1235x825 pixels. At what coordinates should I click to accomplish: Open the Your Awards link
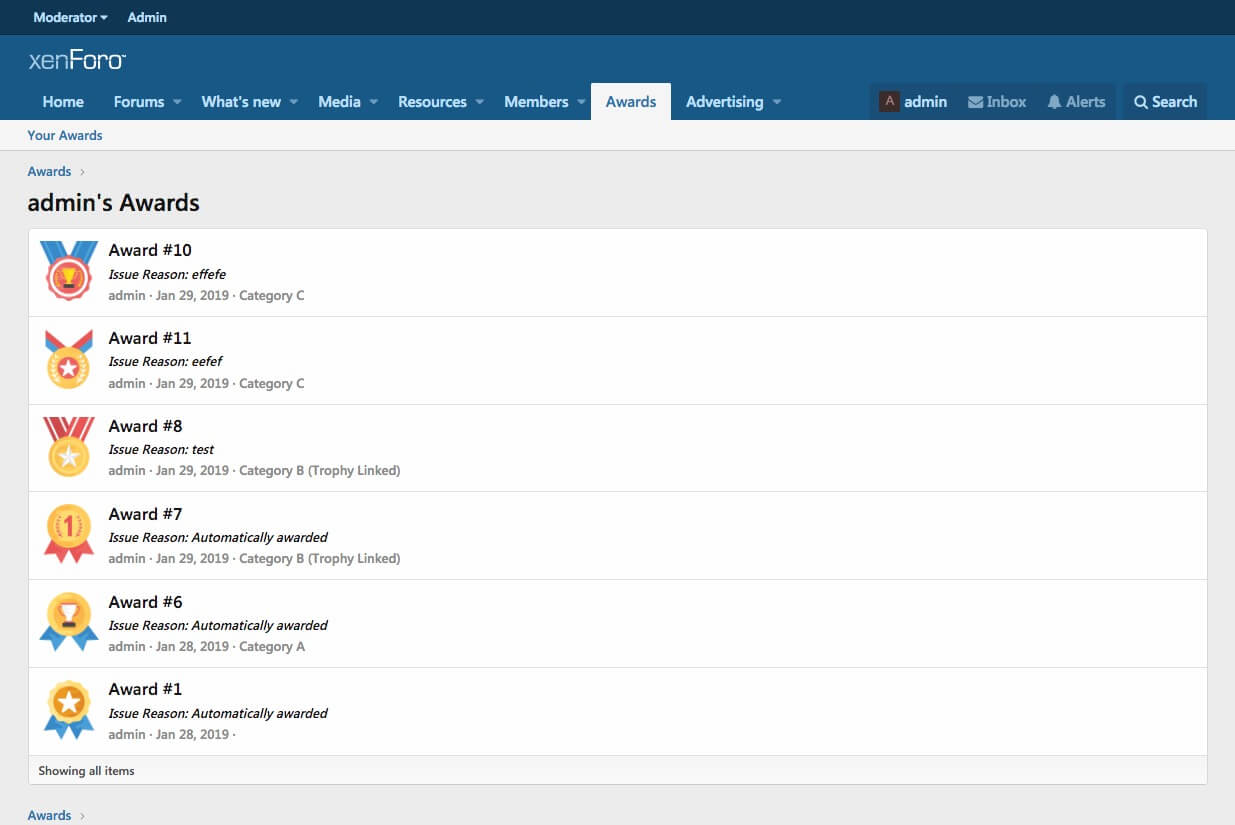[x=65, y=135]
